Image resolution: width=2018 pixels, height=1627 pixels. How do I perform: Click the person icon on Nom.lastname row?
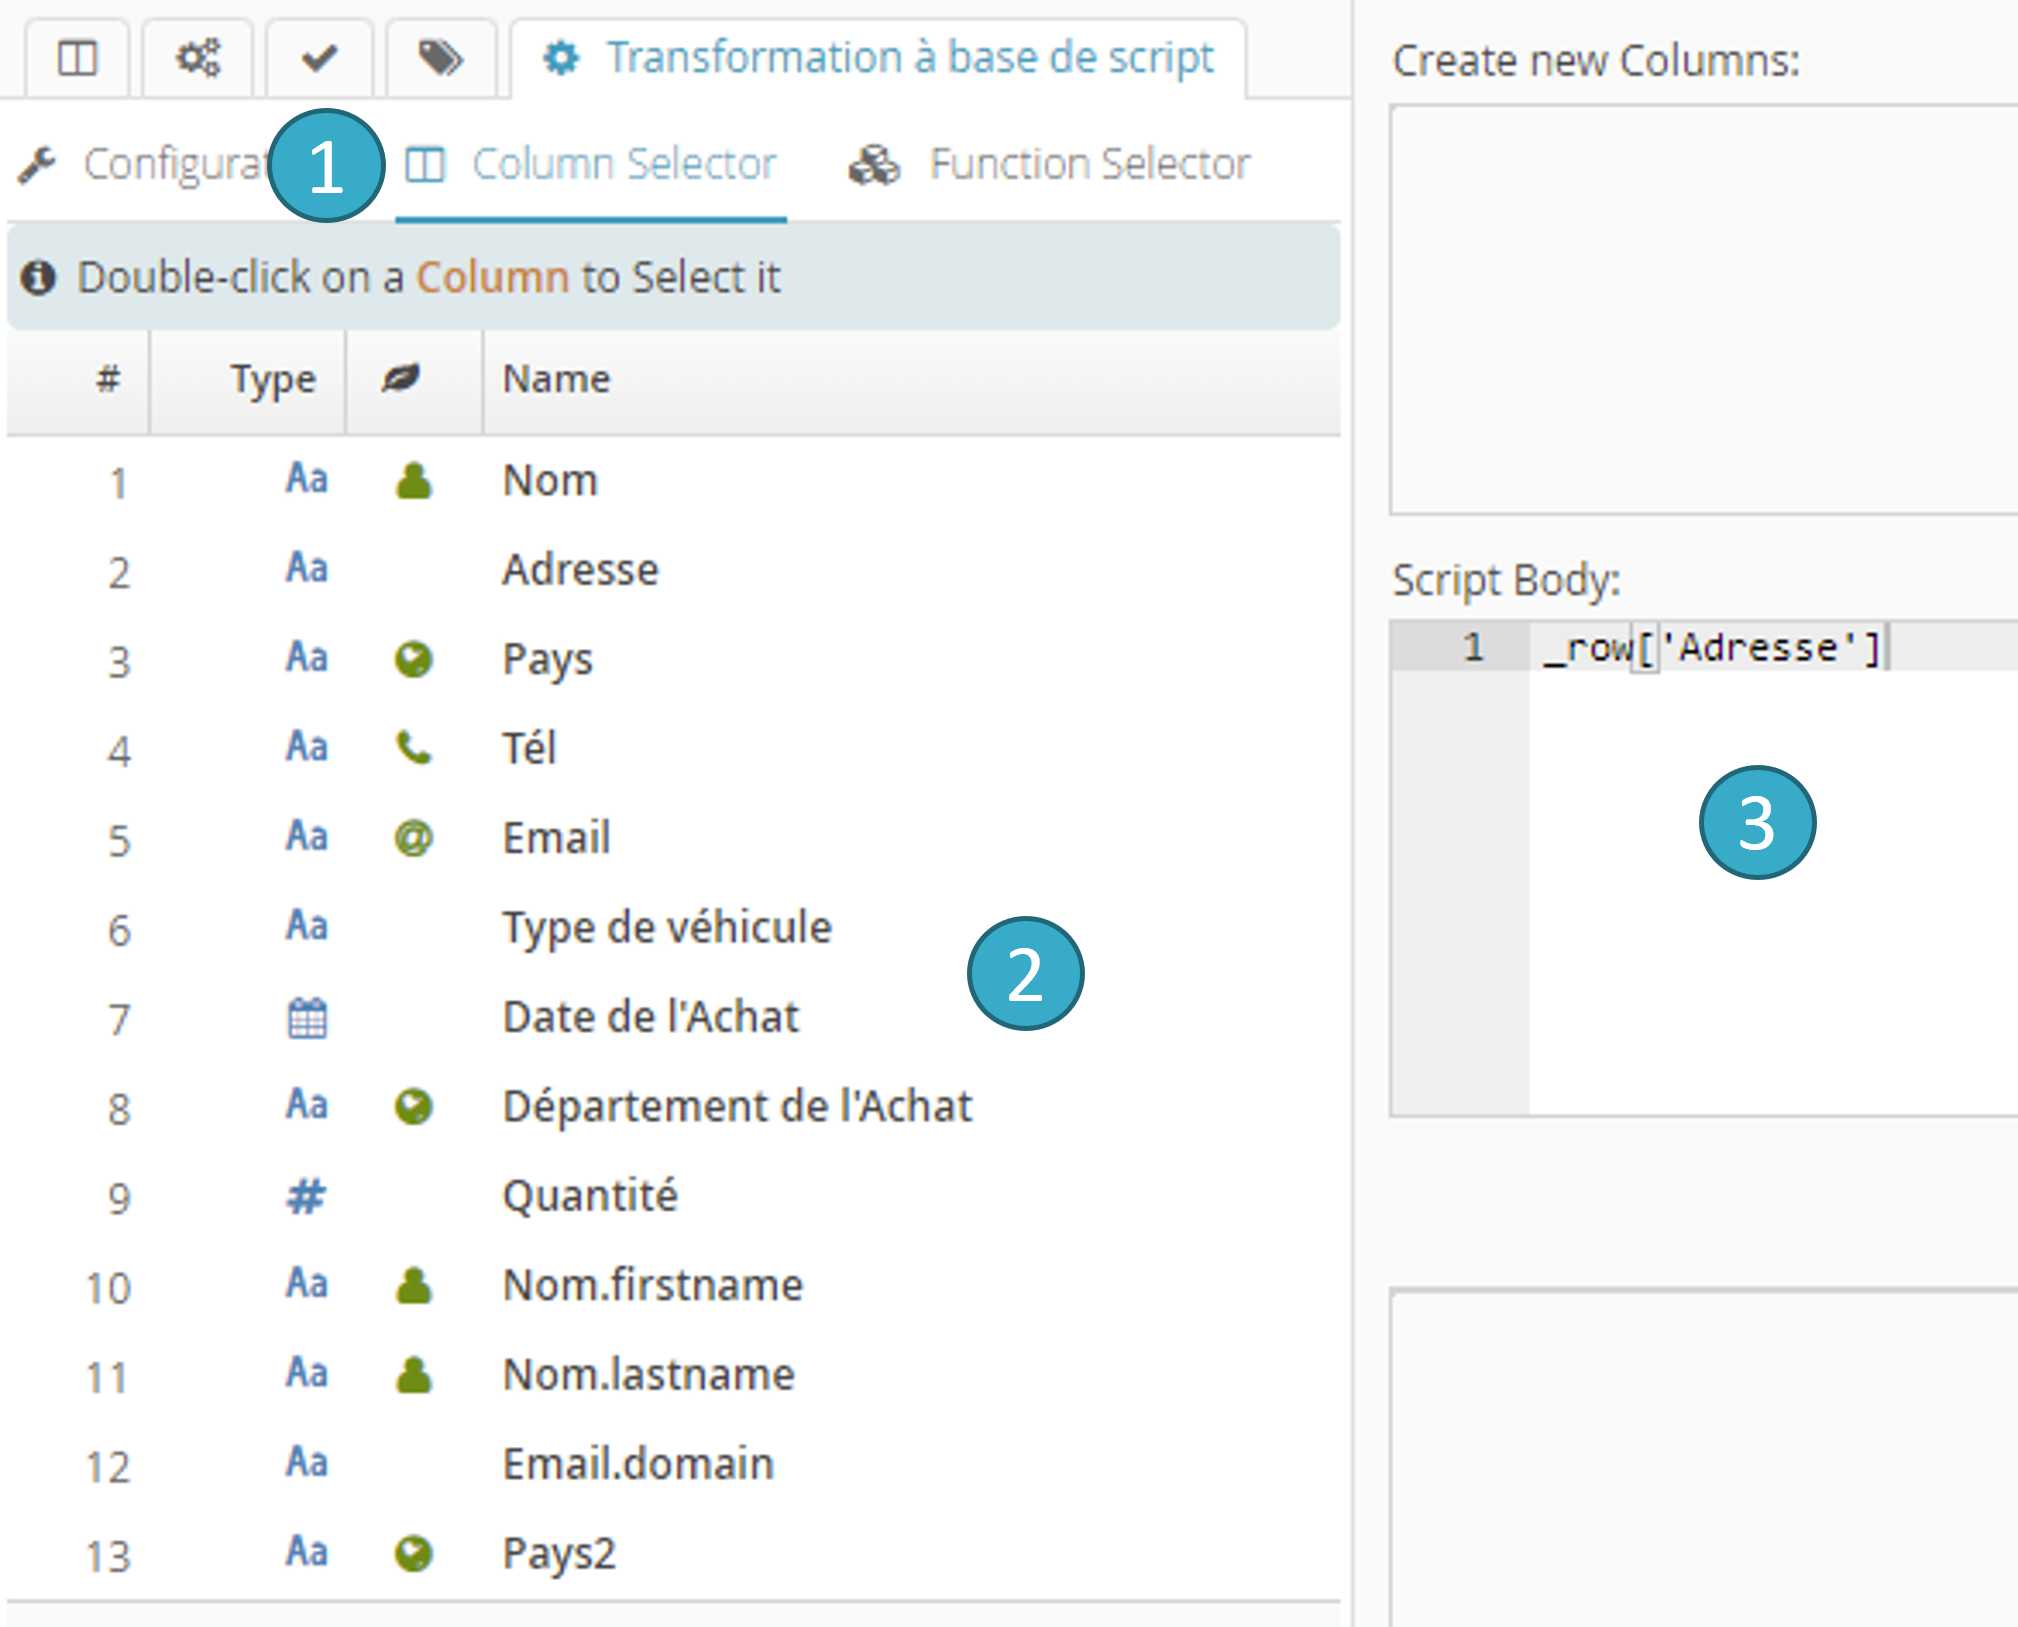(413, 1375)
